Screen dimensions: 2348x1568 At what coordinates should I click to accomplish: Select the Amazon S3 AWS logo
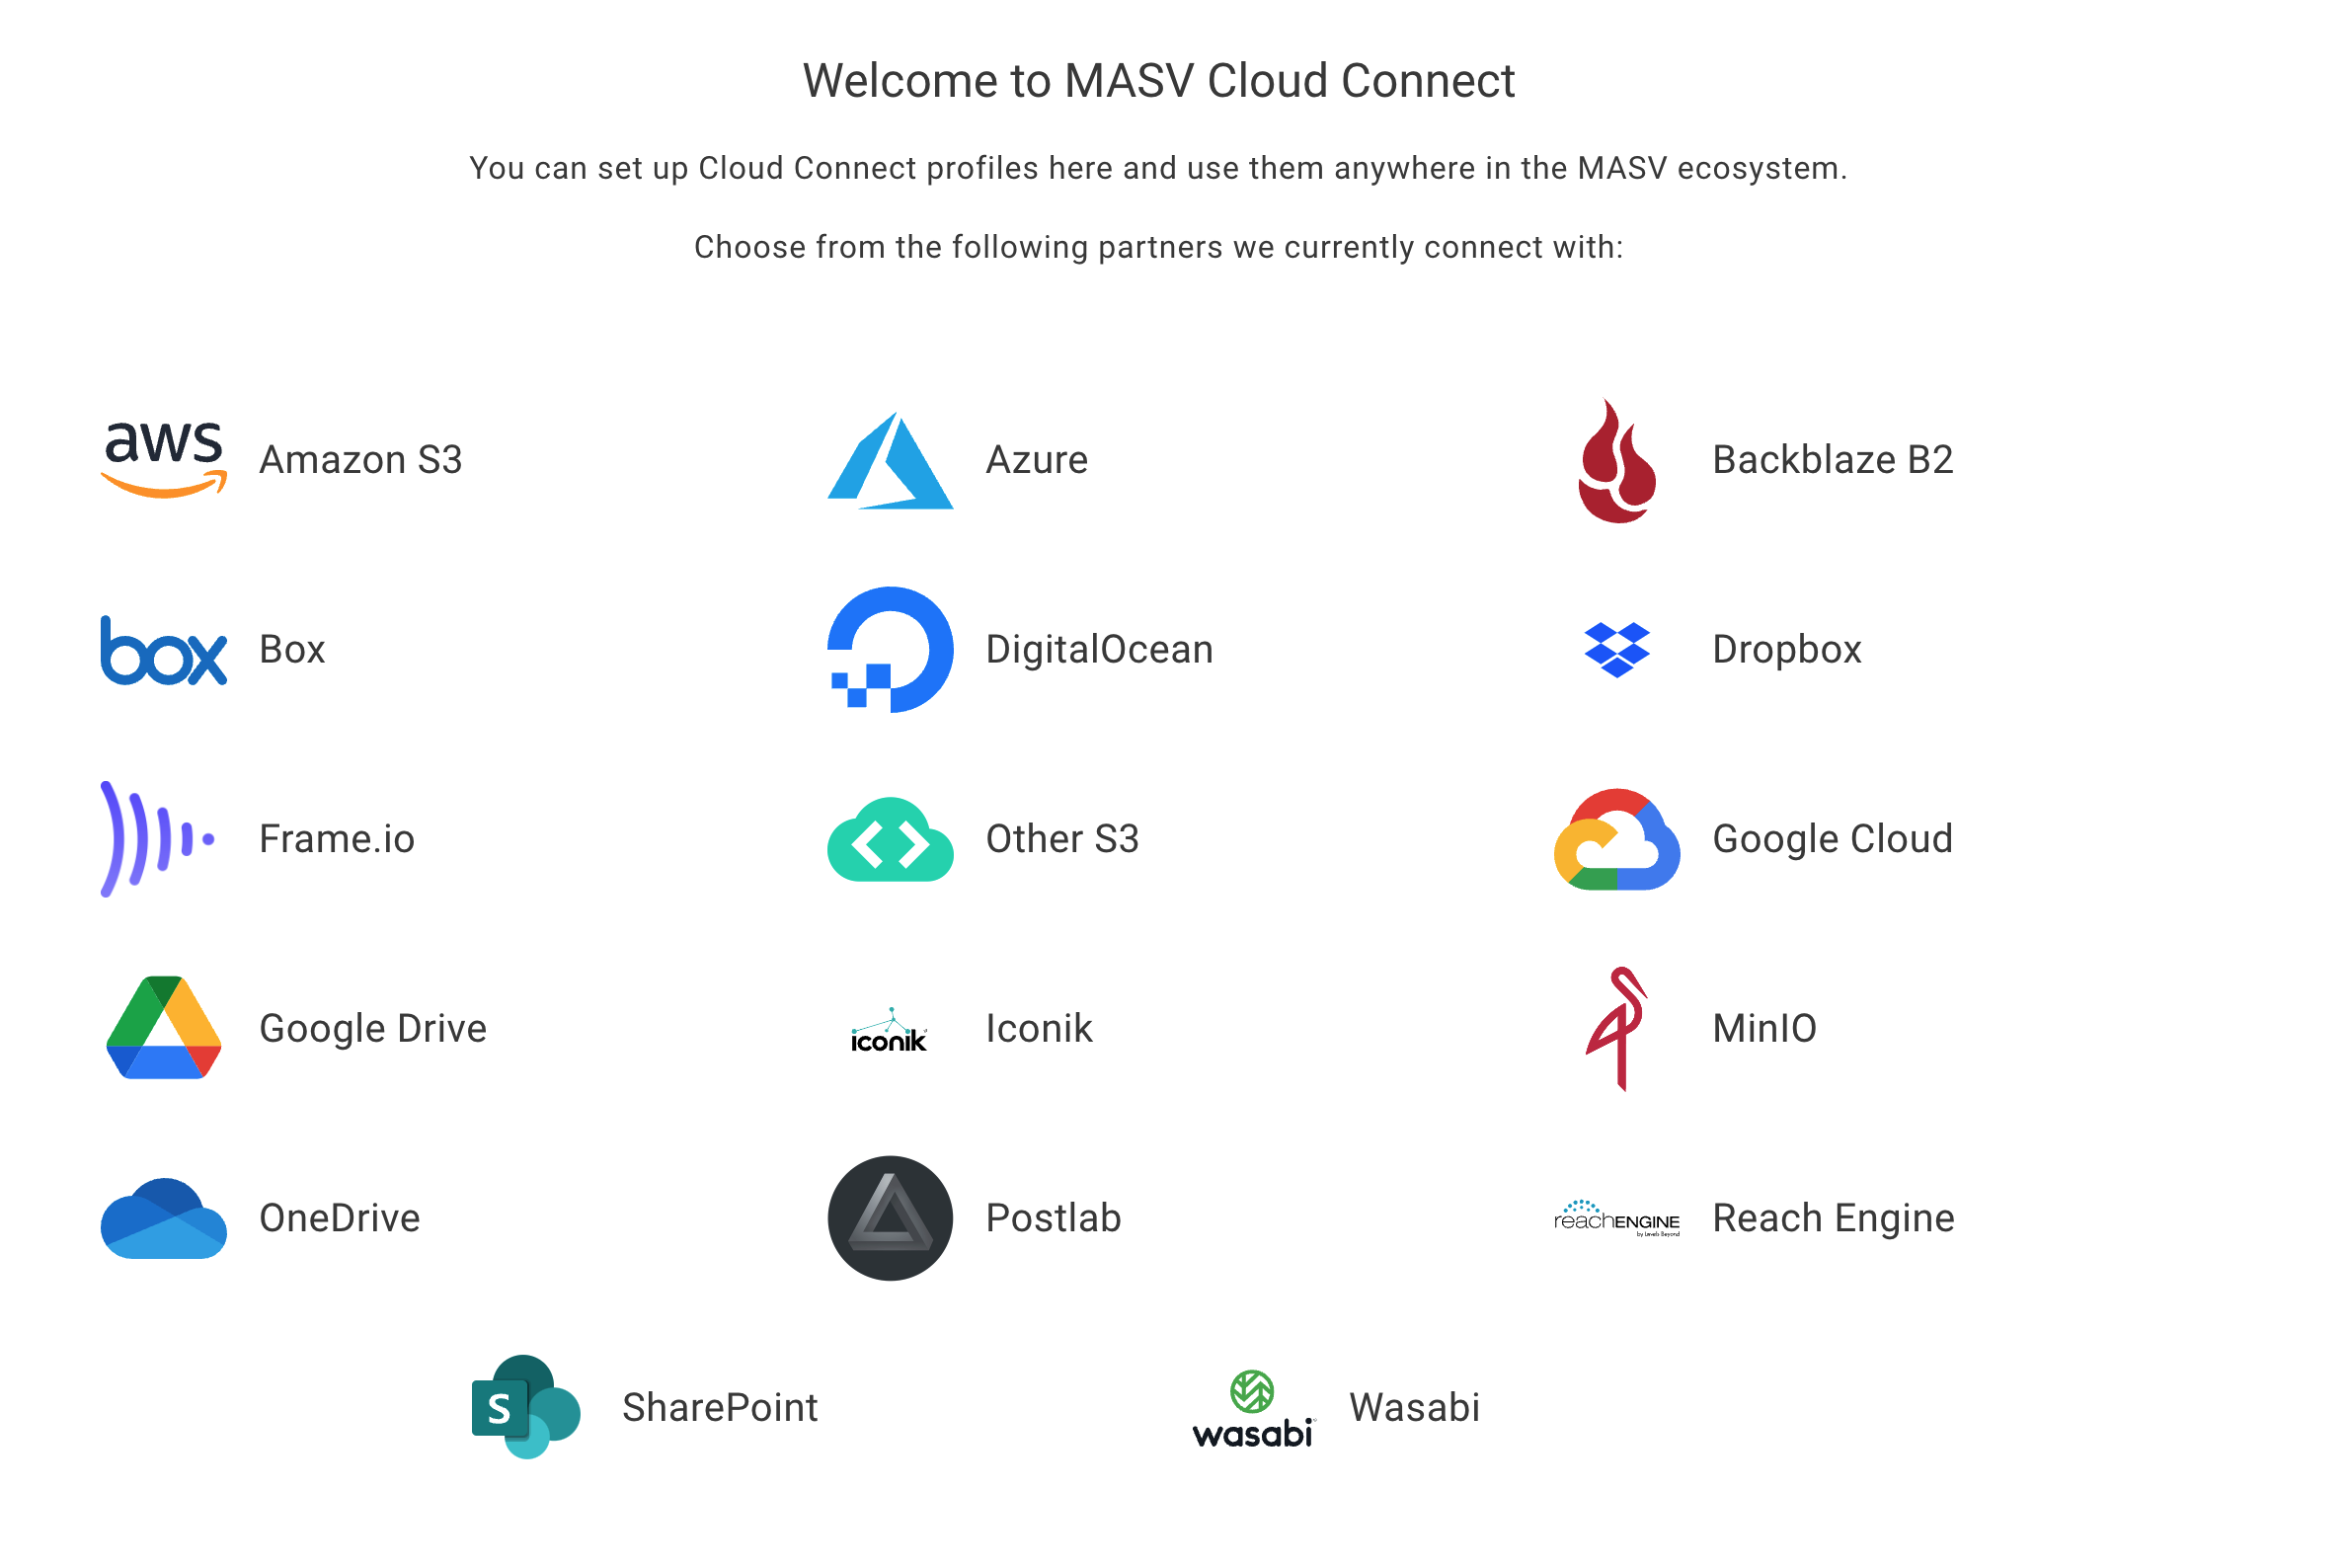[162, 458]
